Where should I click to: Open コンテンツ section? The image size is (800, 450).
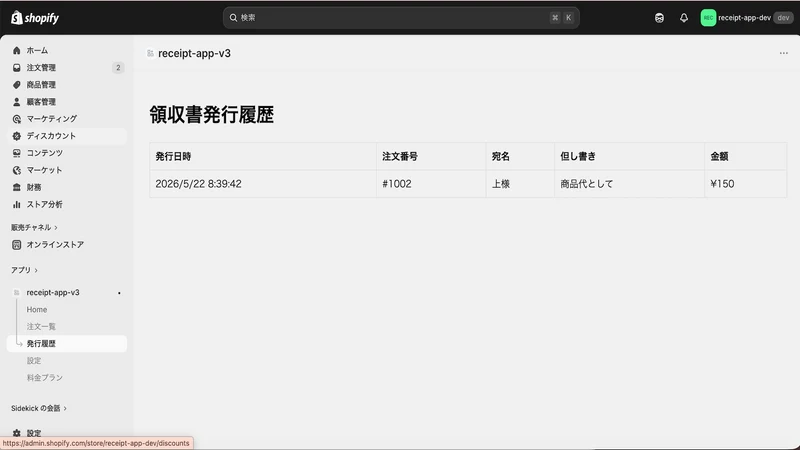click(x=67, y=153)
